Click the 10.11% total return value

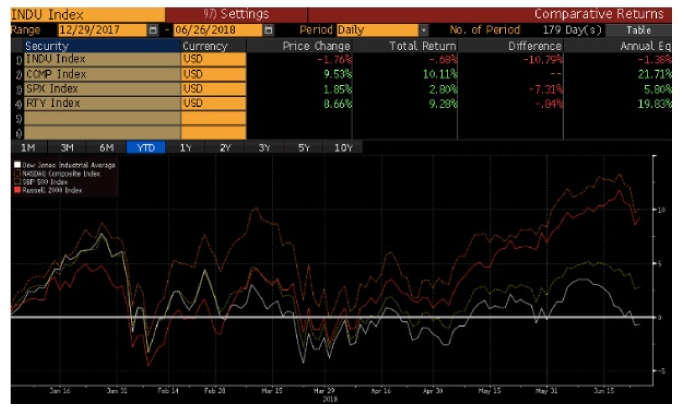pos(440,74)
